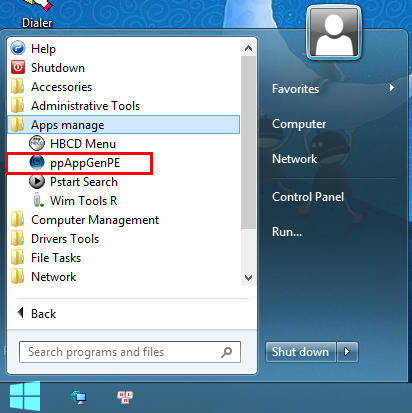Expand Favorites submenu arrow
Image resolution: width=412 pixels, height=413 pixels.
pyautogui.click(x=392, y=88)
